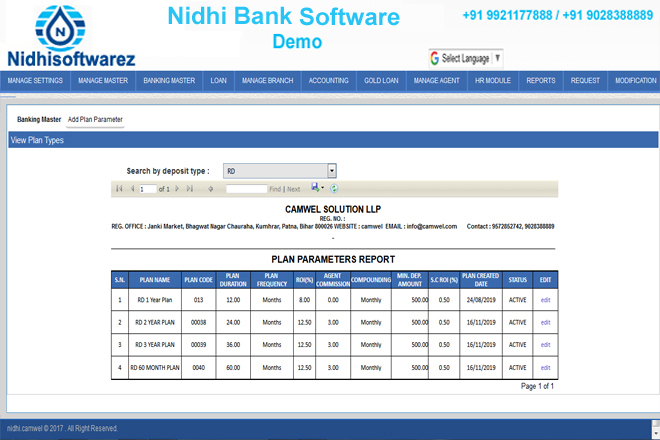Screen dimensions: 660x440
Task: Select the PLAN CODE column header
Action: 199,280
